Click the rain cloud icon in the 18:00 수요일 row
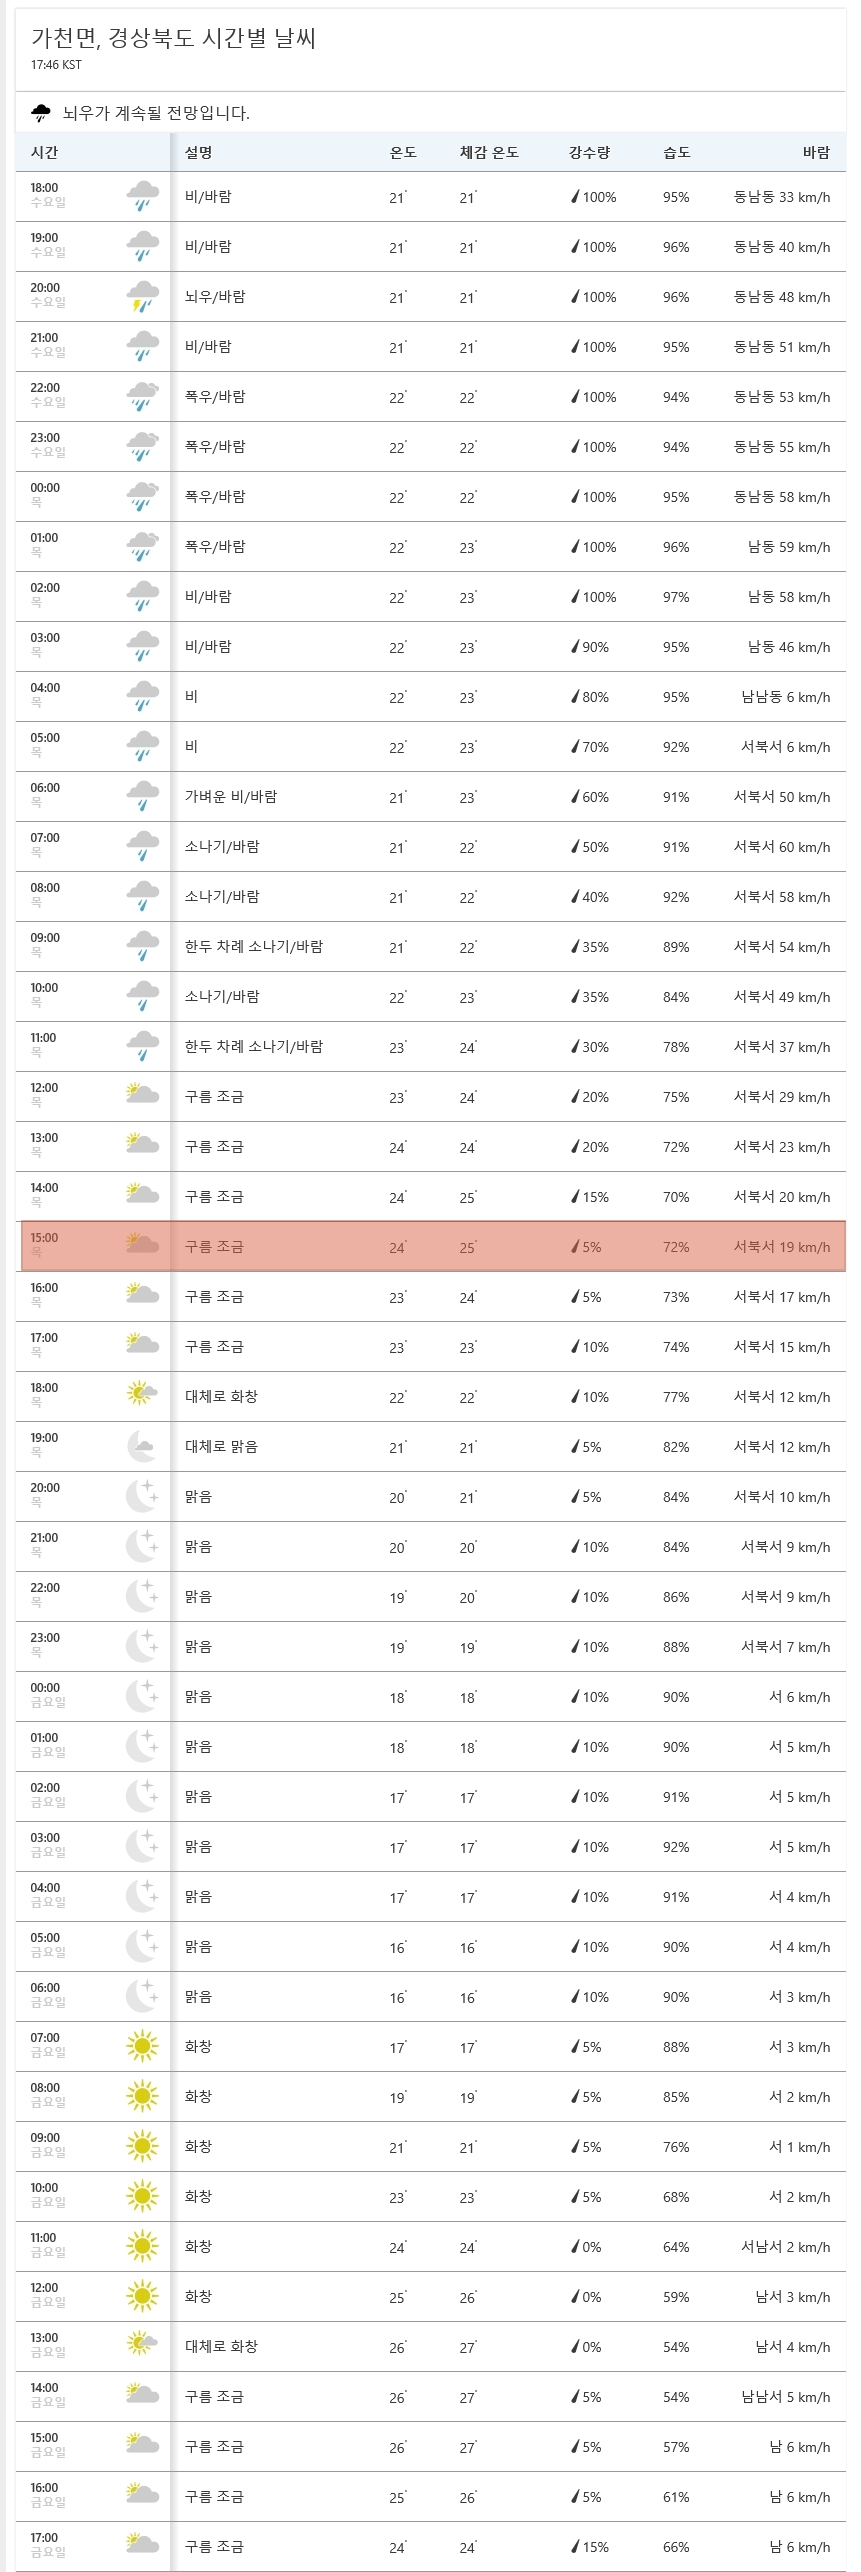Image resolution: width=861 pixels, height=2572 pixels. (143, 197)
